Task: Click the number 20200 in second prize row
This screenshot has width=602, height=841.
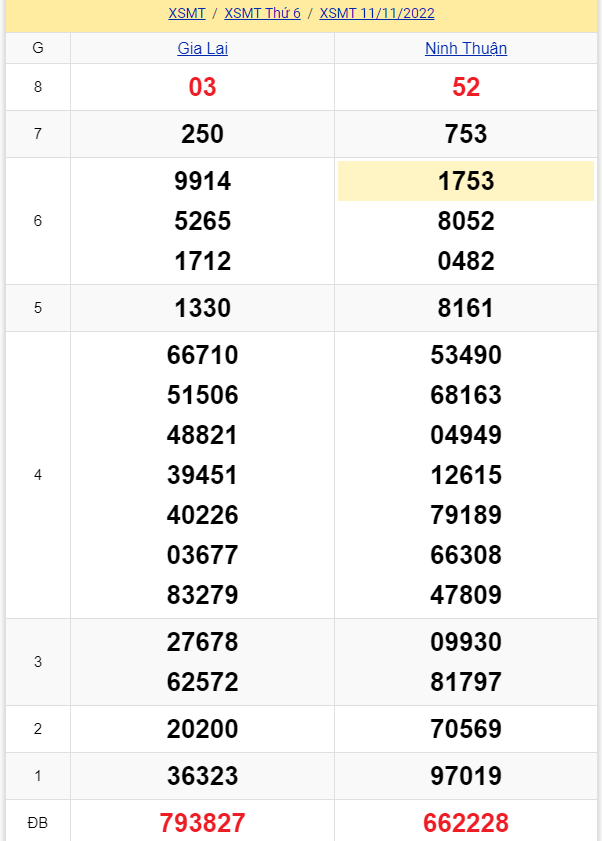Action: coord(202,729)
